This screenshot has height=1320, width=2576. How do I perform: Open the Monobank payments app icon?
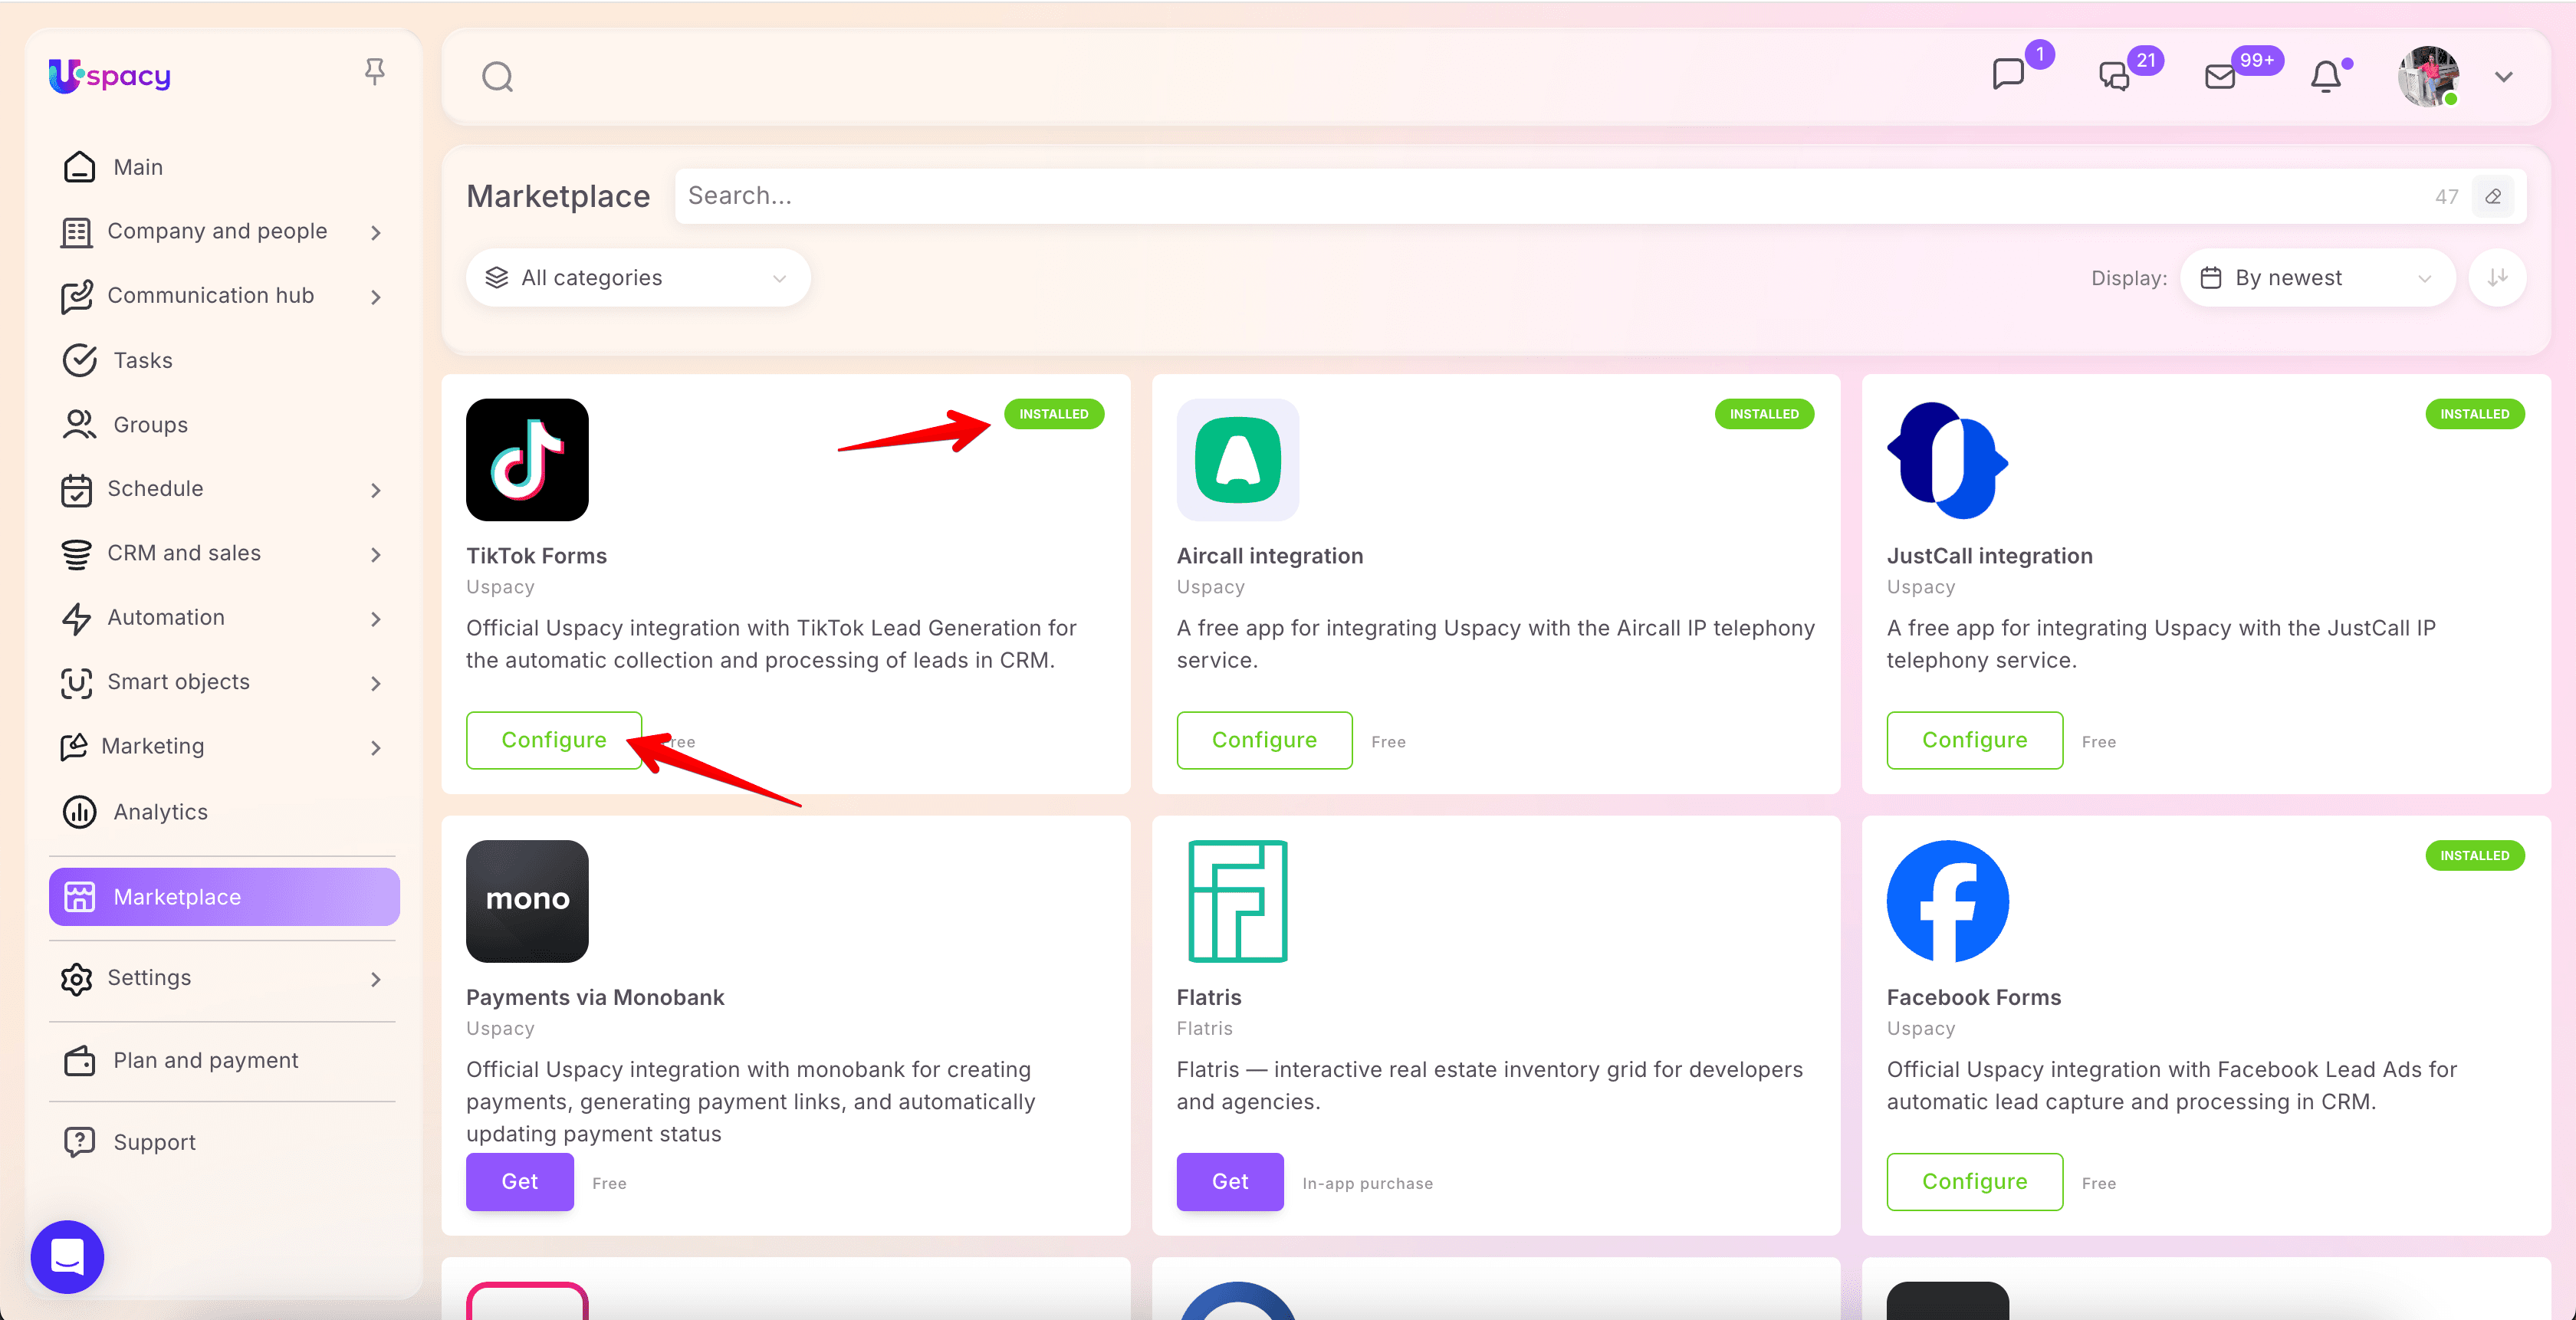pos(527,901)
